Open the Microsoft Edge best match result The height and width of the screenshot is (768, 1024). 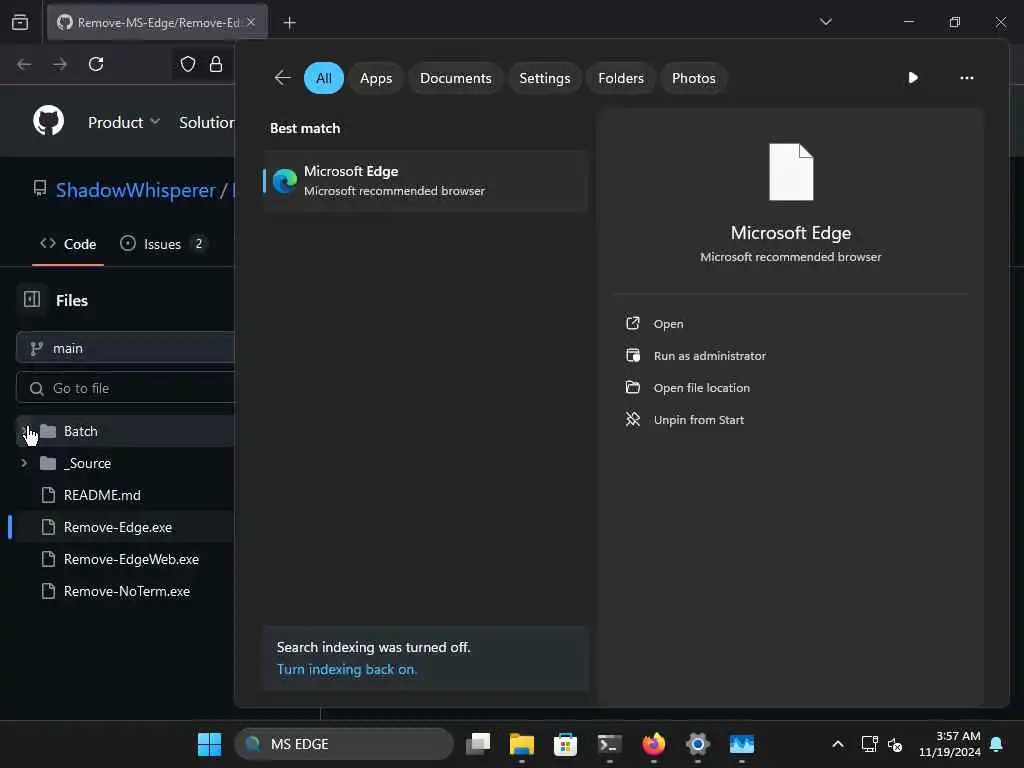click(425, 181)
